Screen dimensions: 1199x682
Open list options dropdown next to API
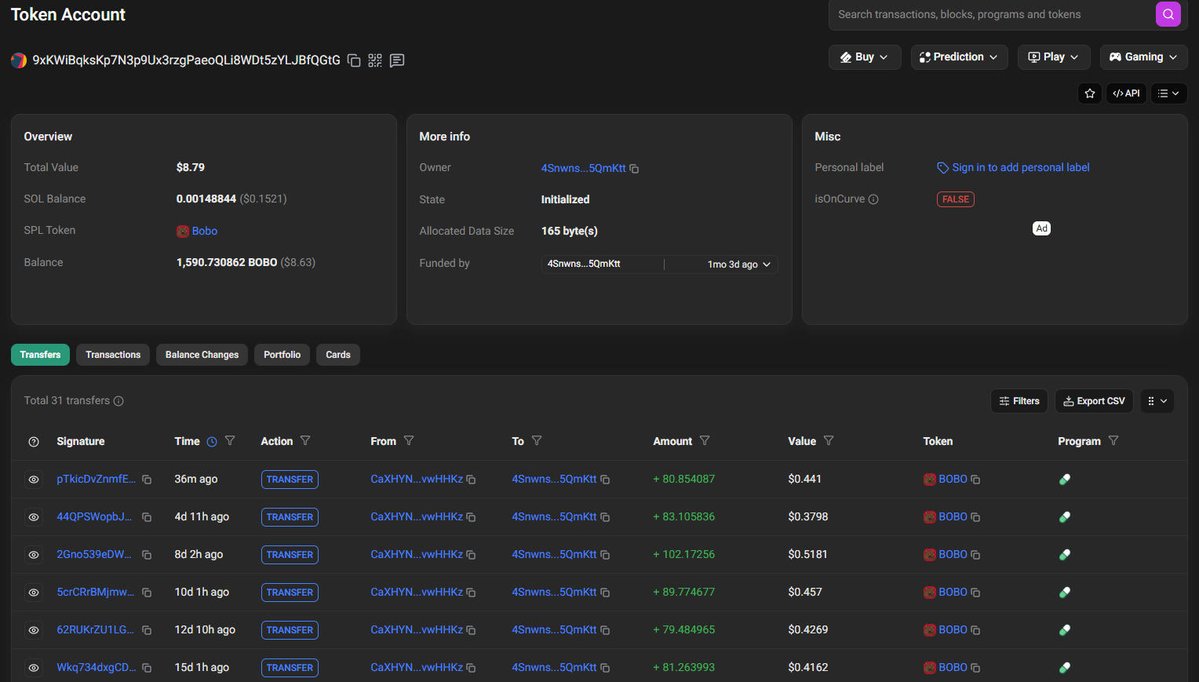(1168, 93)
